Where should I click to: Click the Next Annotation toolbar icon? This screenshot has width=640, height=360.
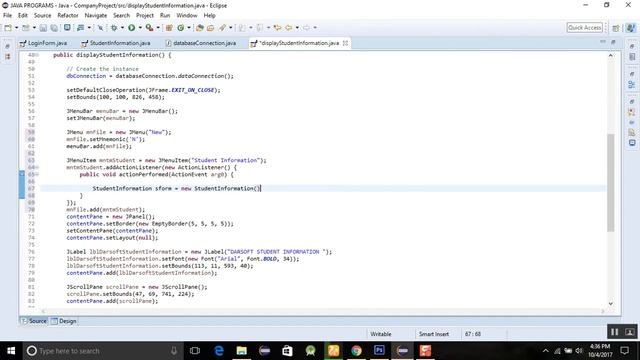click(242, 28)
